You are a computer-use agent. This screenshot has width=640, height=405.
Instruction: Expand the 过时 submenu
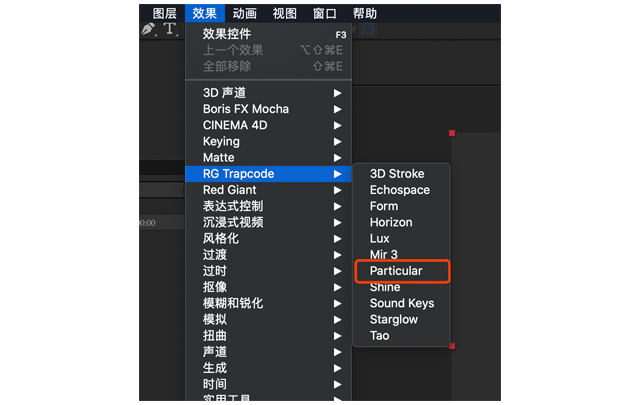click(x=268, y=271)
